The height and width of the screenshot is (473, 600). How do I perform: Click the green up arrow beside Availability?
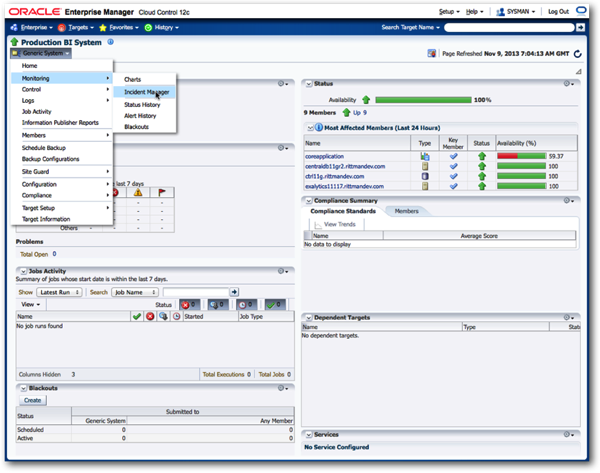[366, 100]
